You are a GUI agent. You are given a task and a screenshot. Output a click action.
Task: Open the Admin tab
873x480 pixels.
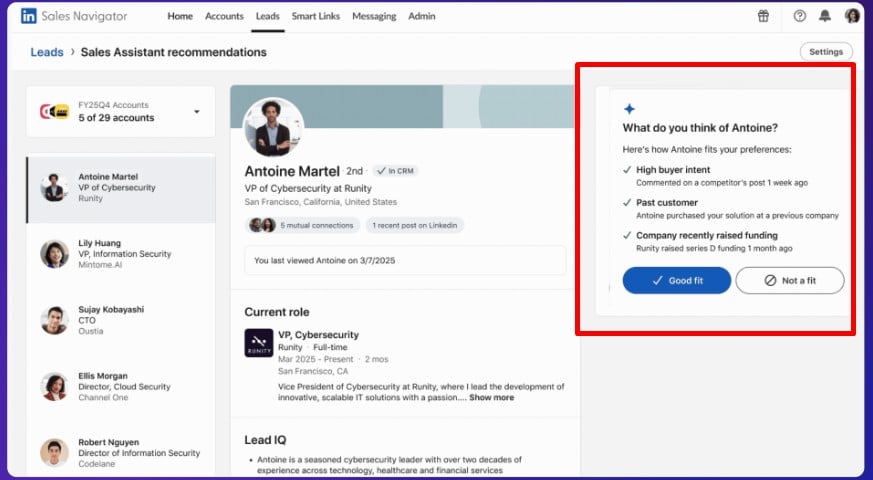tap(421, 16)
